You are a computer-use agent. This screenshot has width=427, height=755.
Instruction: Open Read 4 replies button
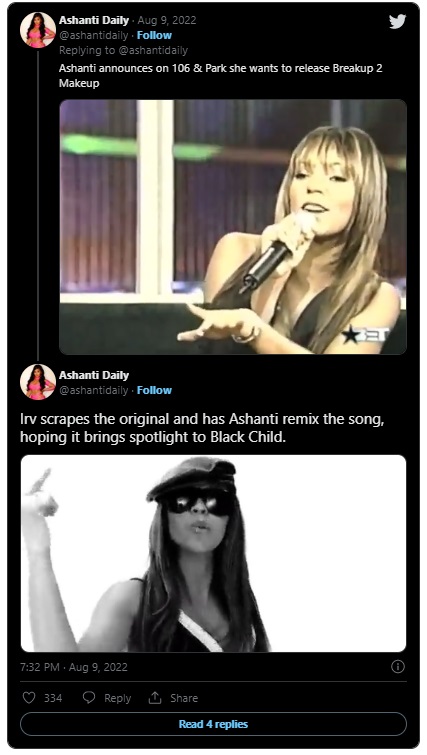click(213, 724)
